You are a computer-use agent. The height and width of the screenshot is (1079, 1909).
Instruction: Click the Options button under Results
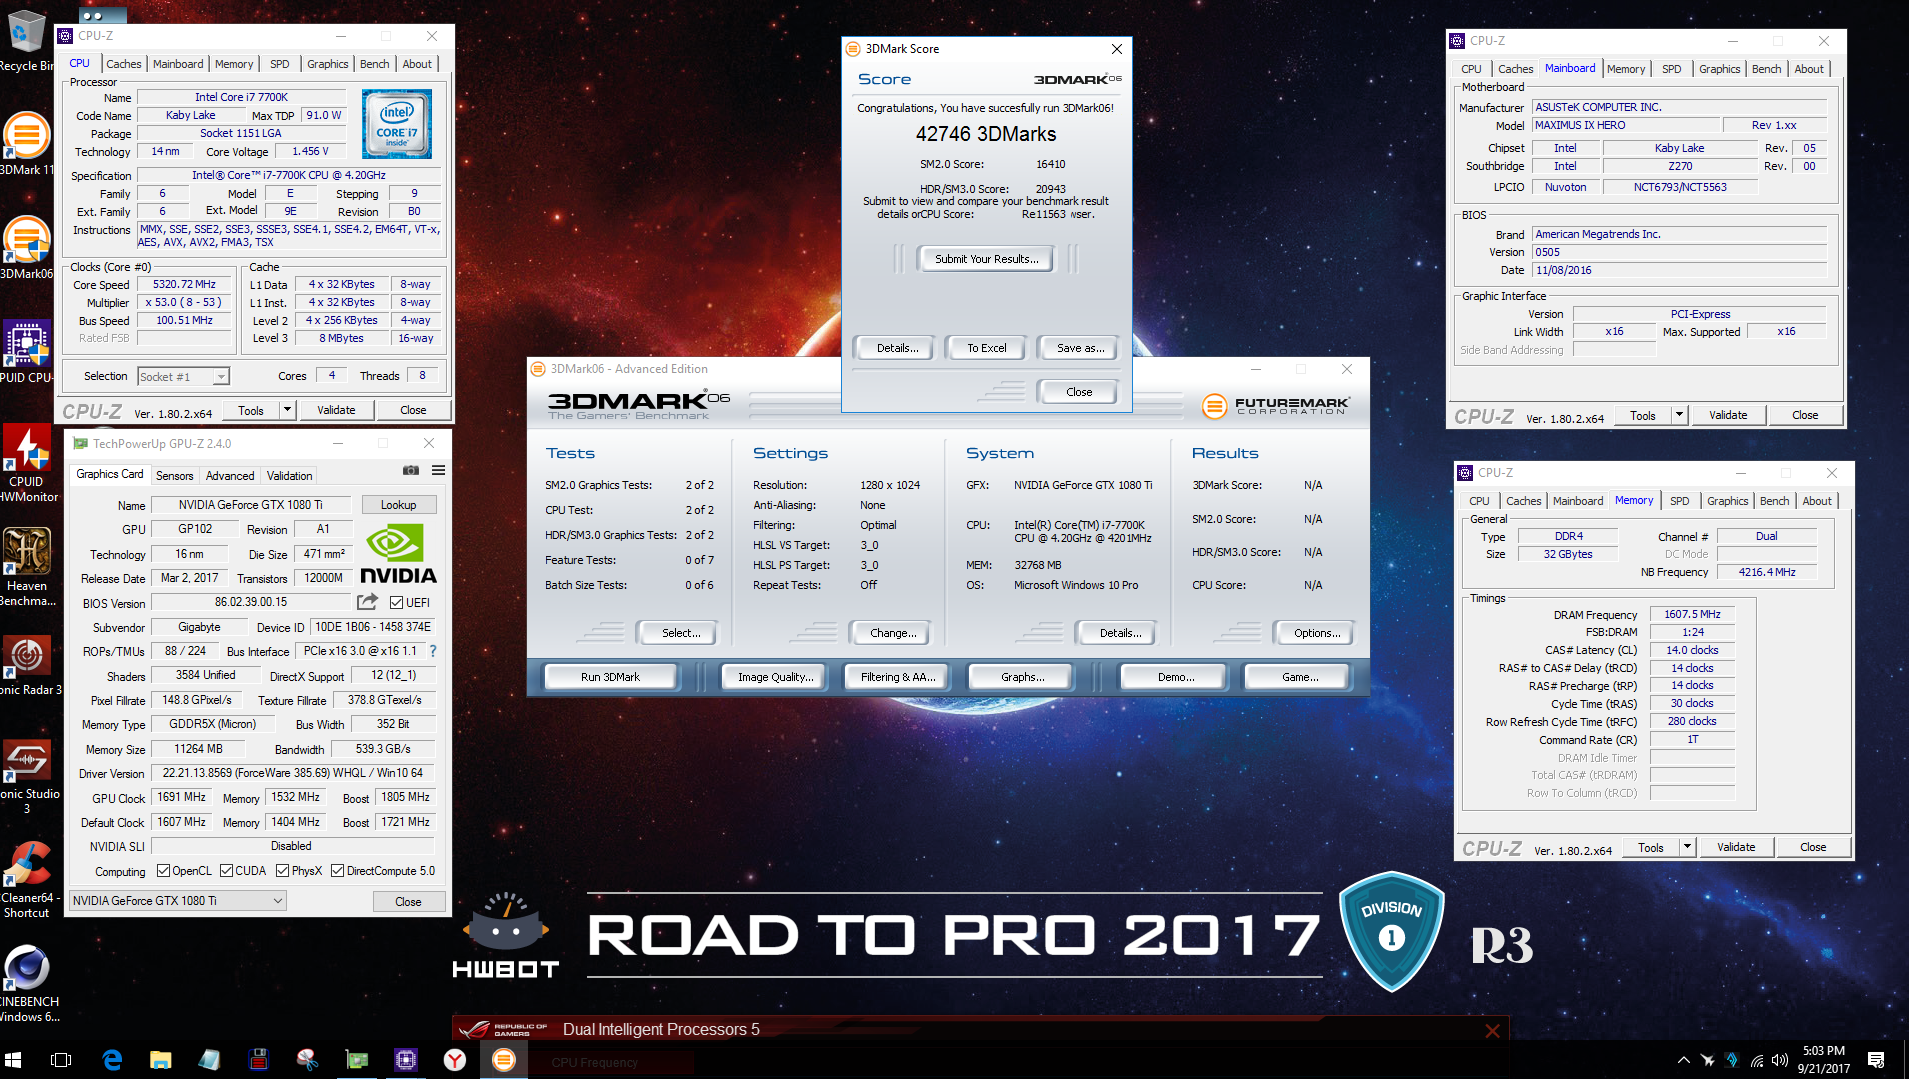[1317, 633]
